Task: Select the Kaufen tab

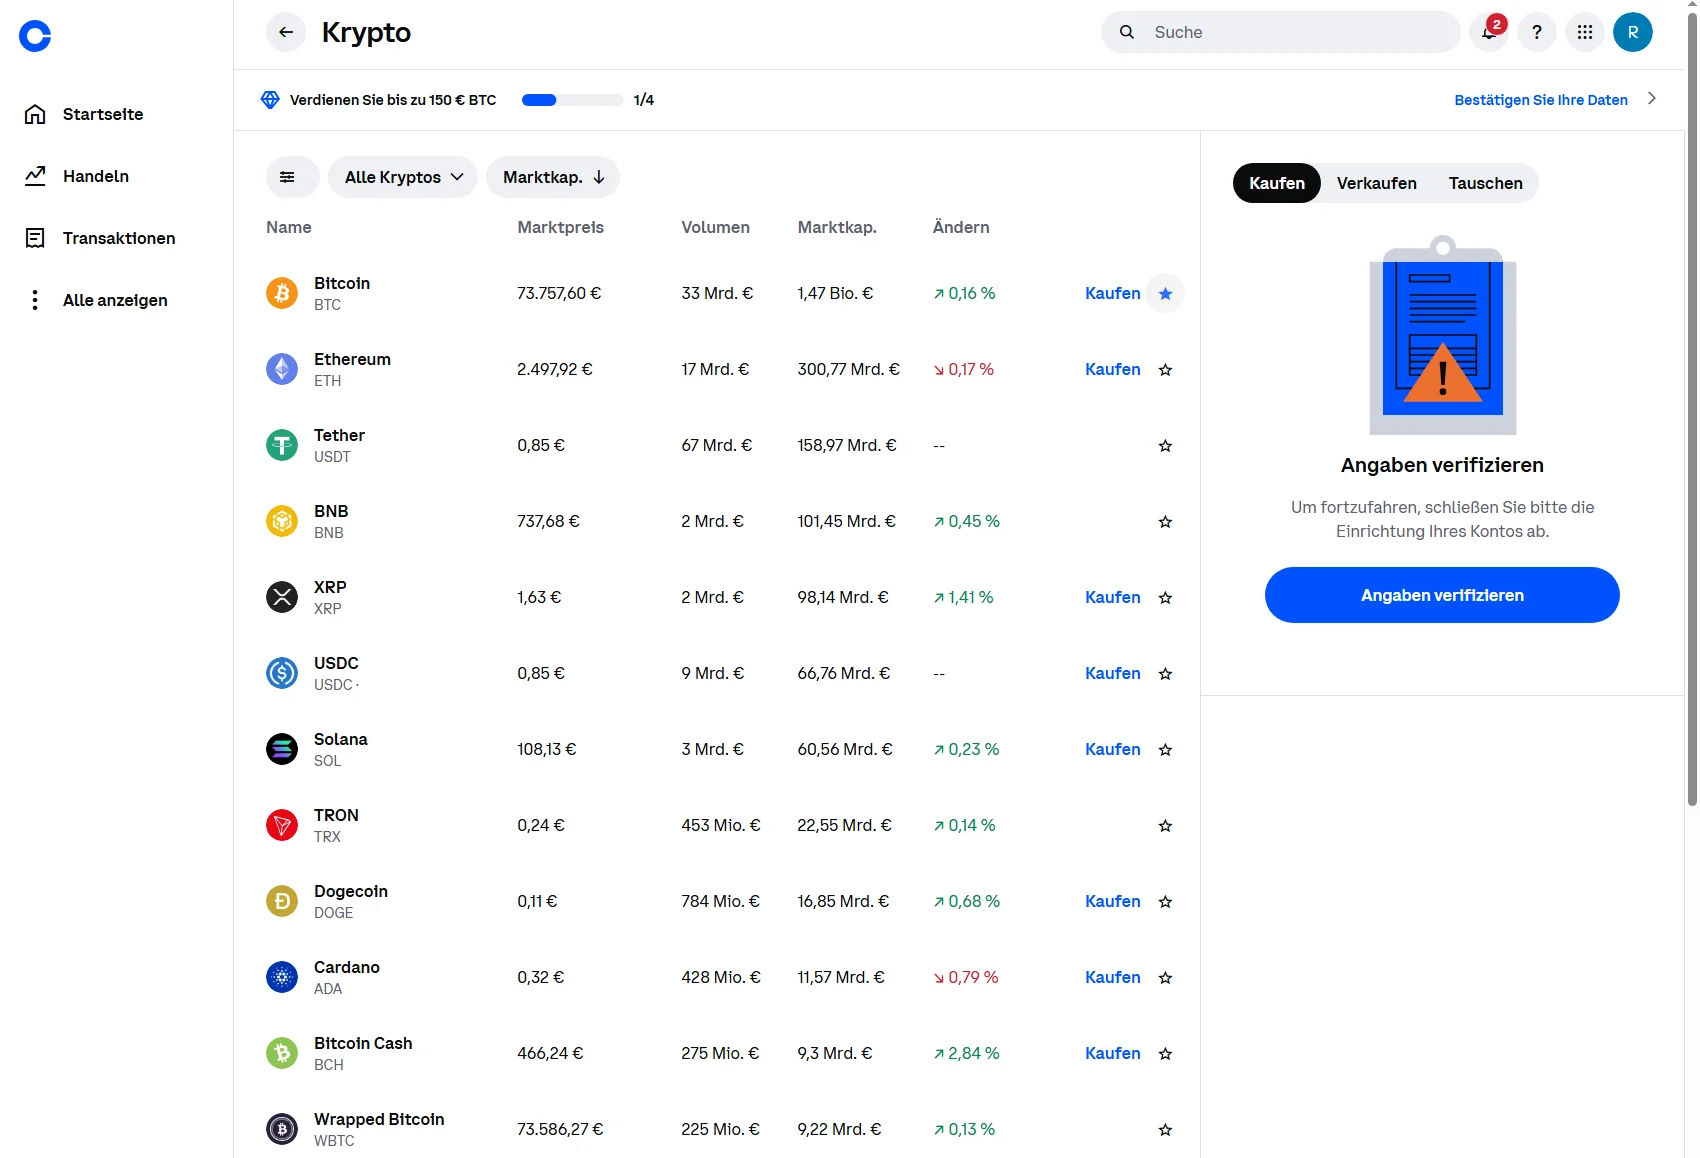Action: 1277,183
